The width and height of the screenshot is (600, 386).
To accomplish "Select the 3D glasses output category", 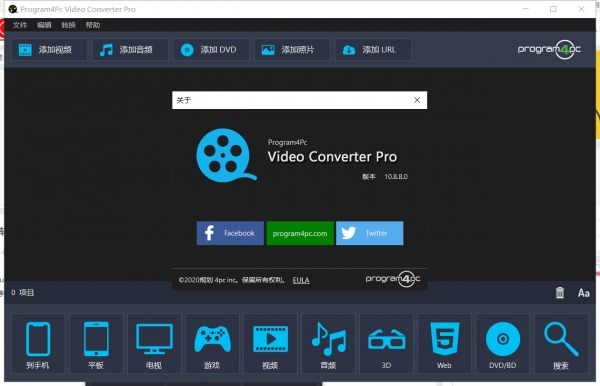I will 386,344.
